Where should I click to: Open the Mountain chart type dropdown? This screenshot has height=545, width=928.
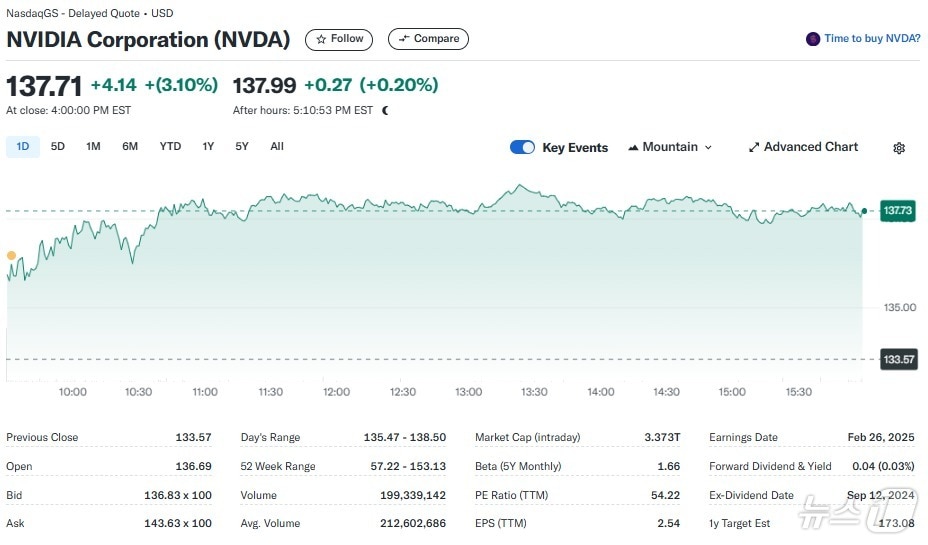click(x=670, y=147)
